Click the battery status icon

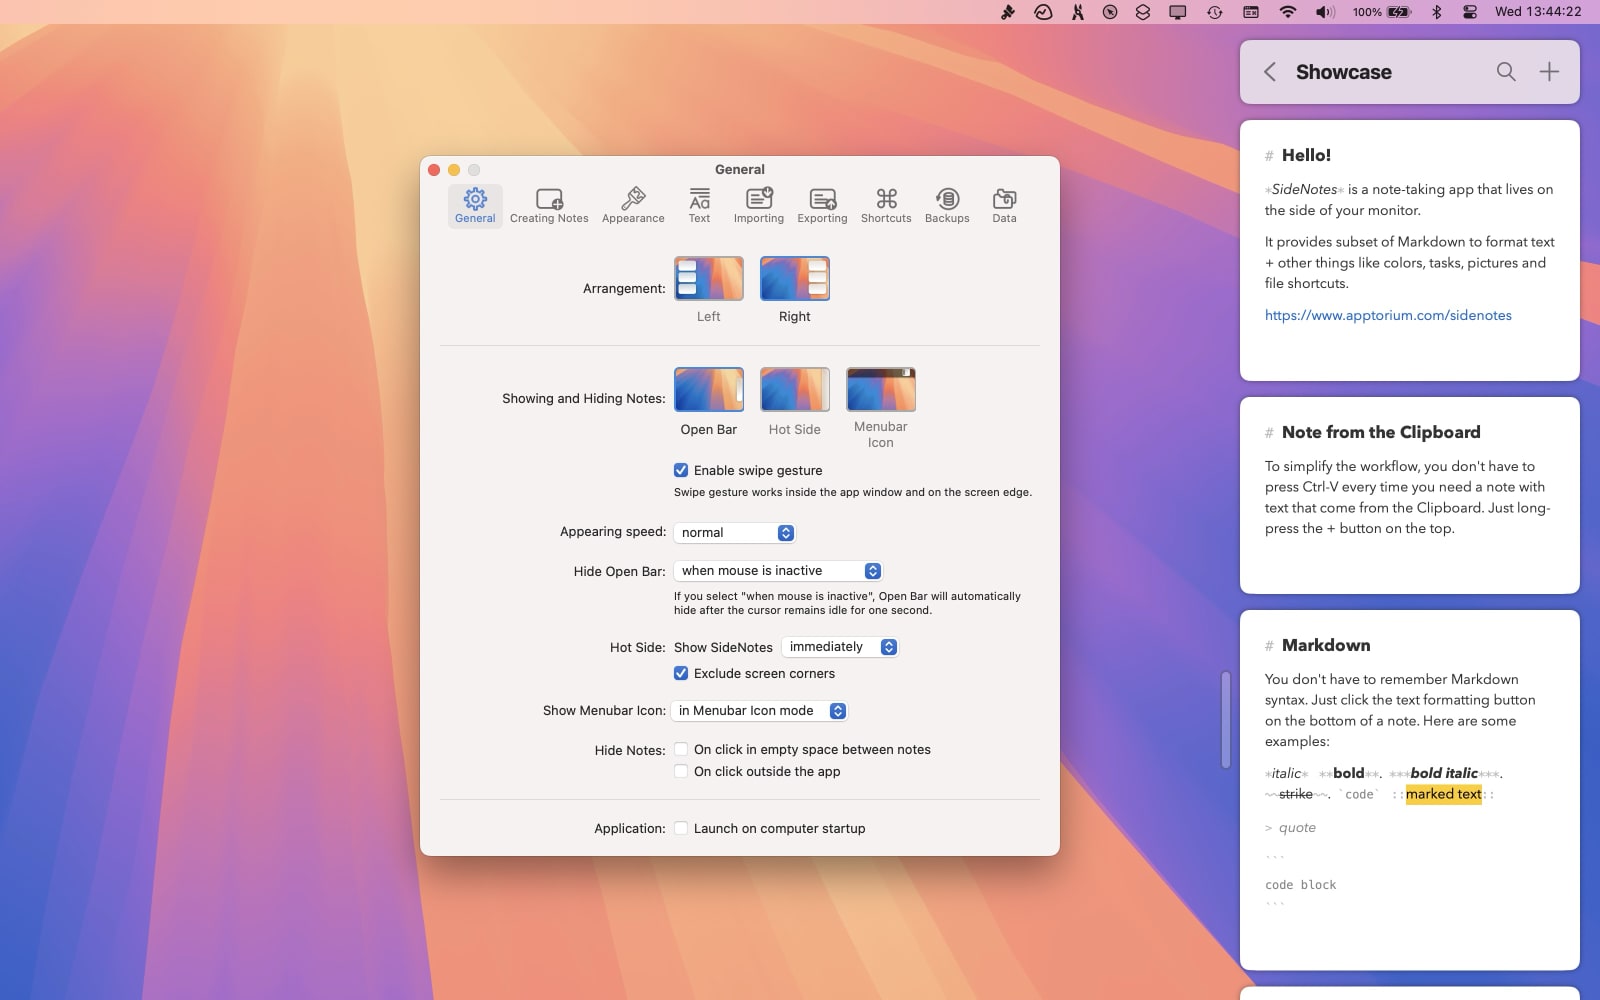click(x=1399, y=12)
